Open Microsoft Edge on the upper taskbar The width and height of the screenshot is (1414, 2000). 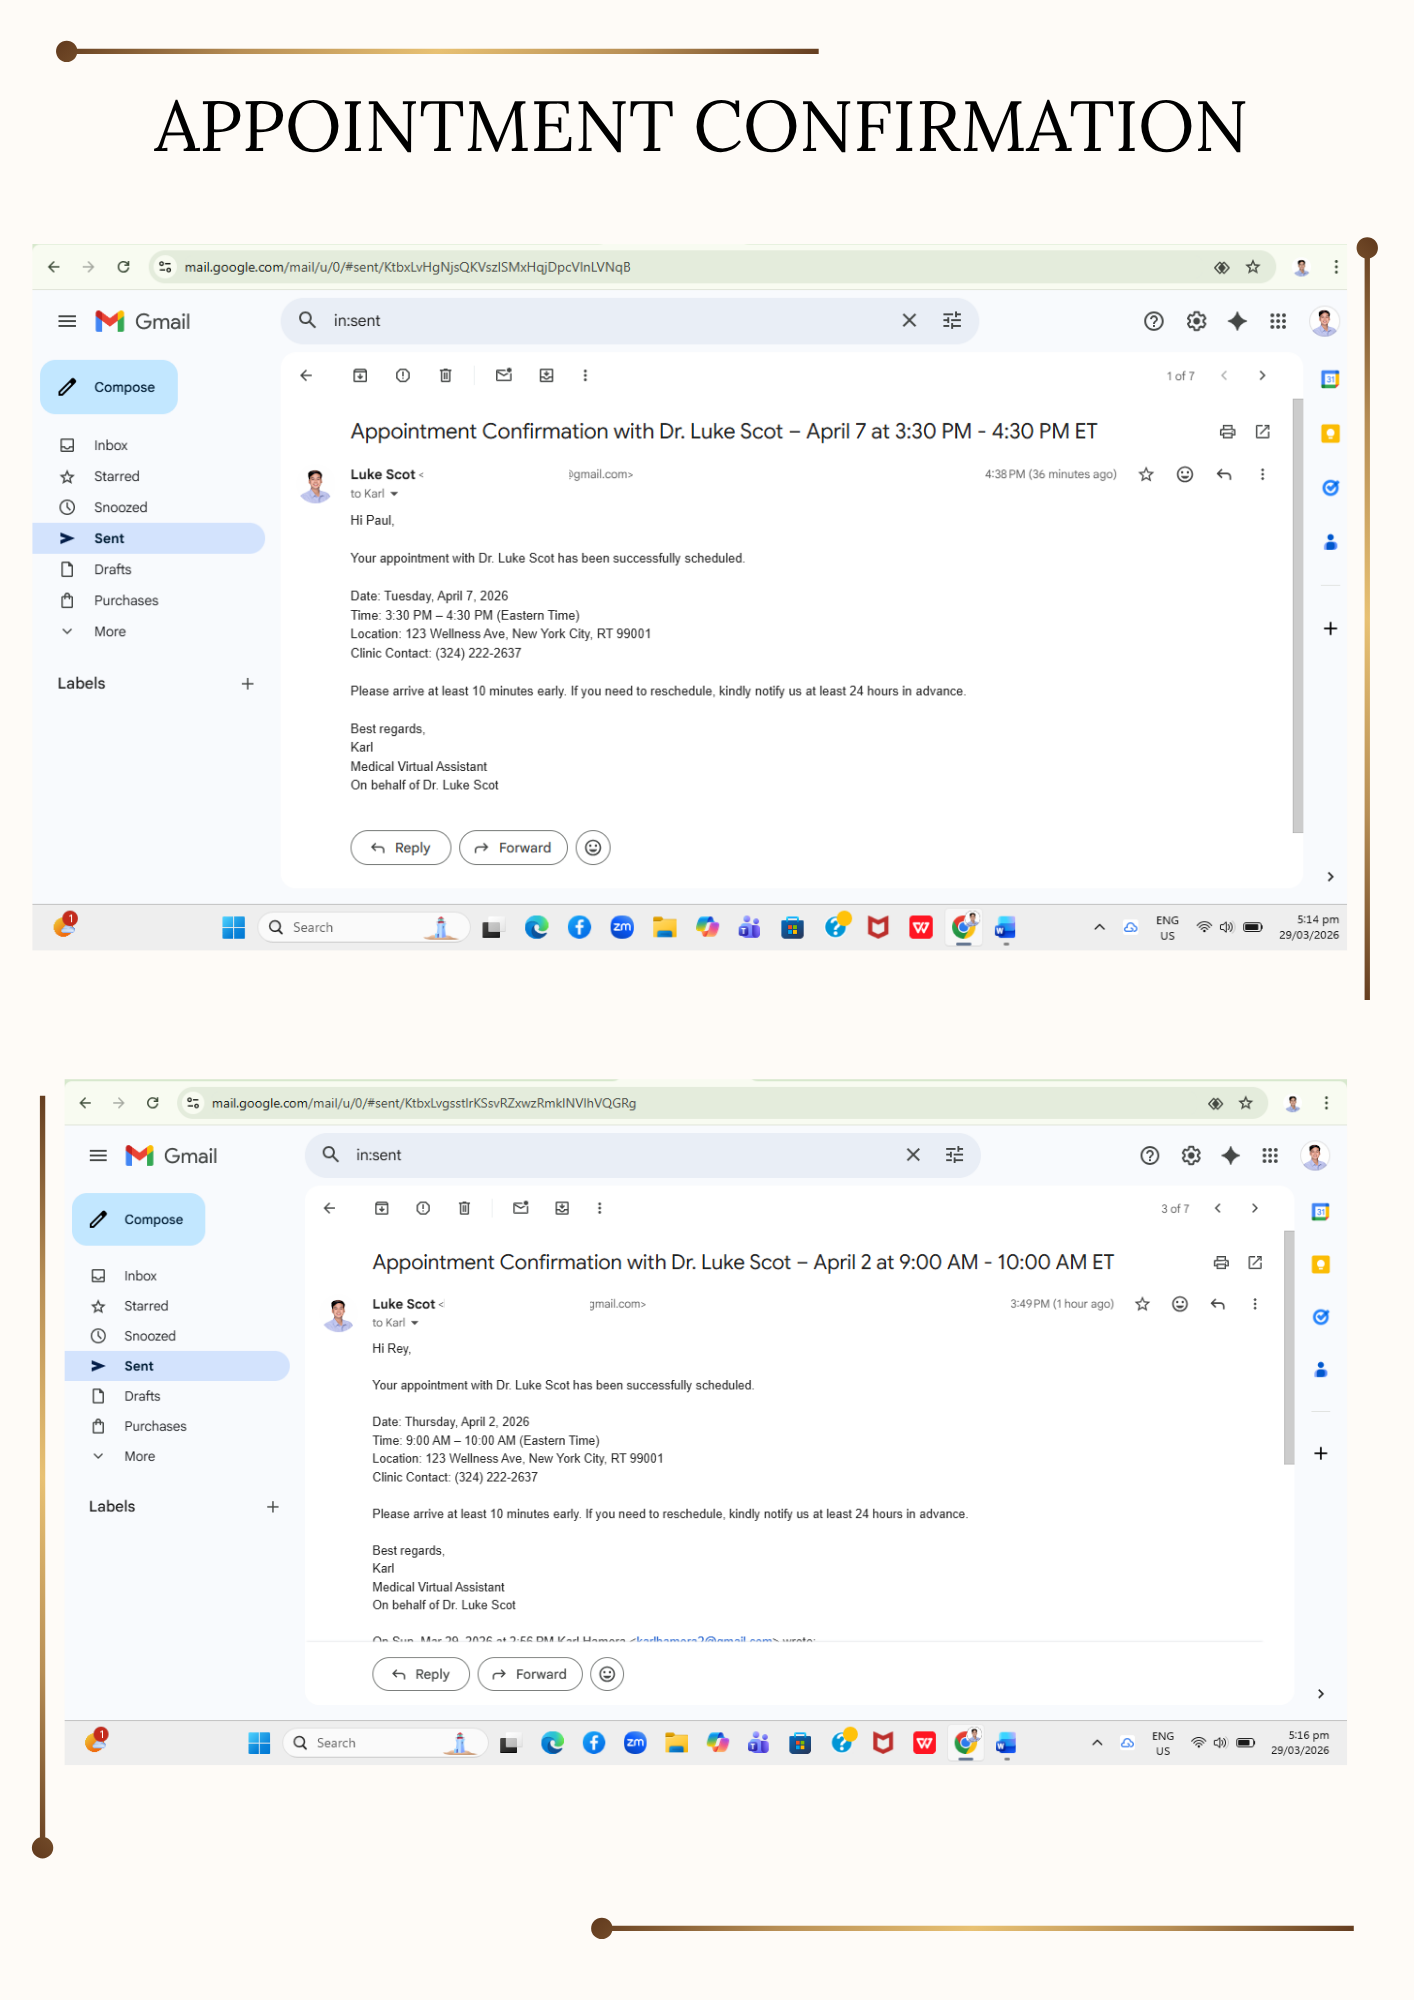537,928
